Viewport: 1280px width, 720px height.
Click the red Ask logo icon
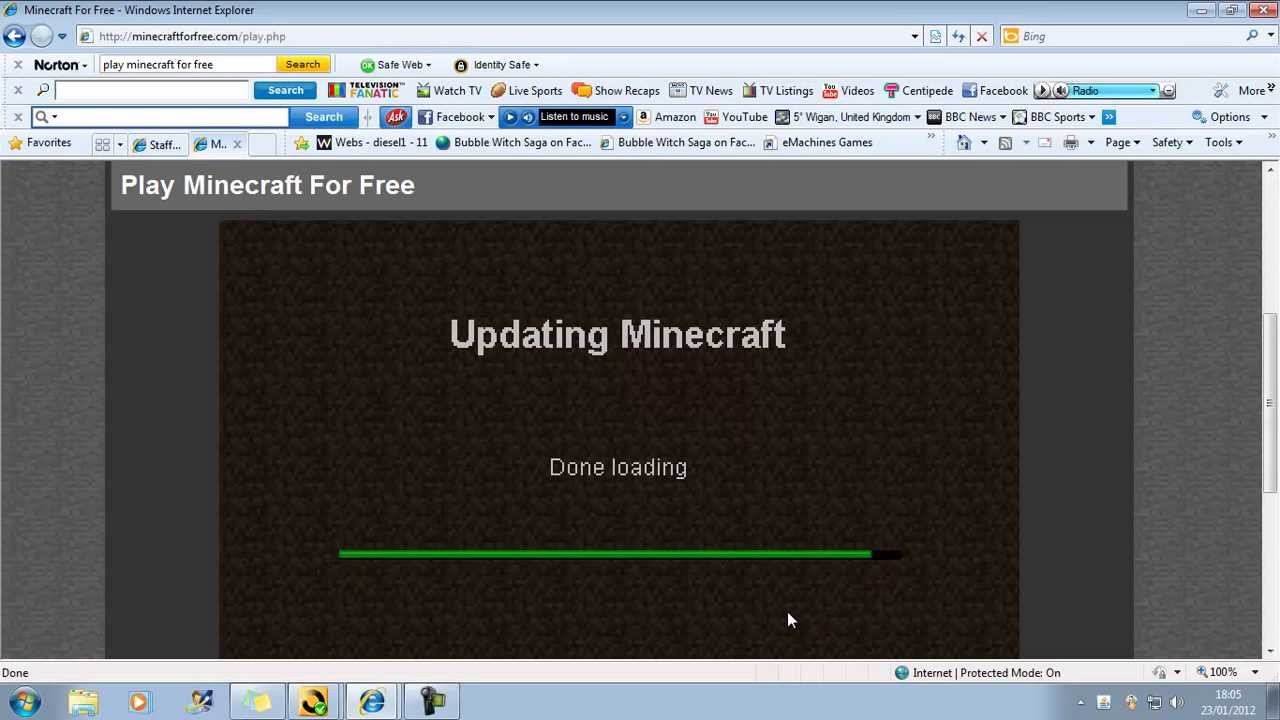(395, 117)
